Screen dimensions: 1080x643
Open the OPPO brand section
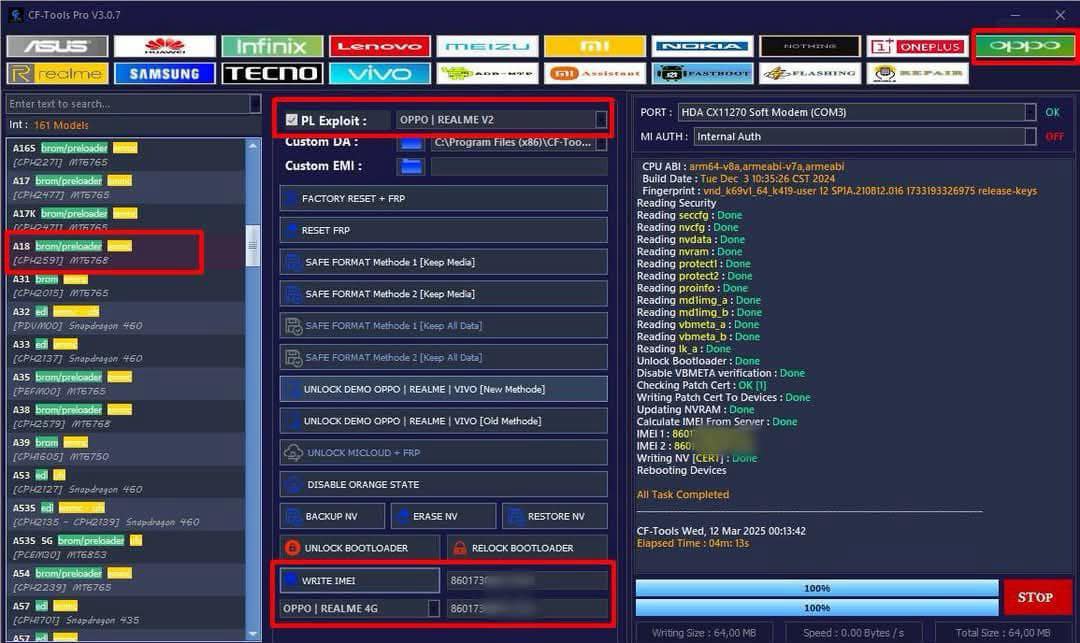(x=1025, y=46)
